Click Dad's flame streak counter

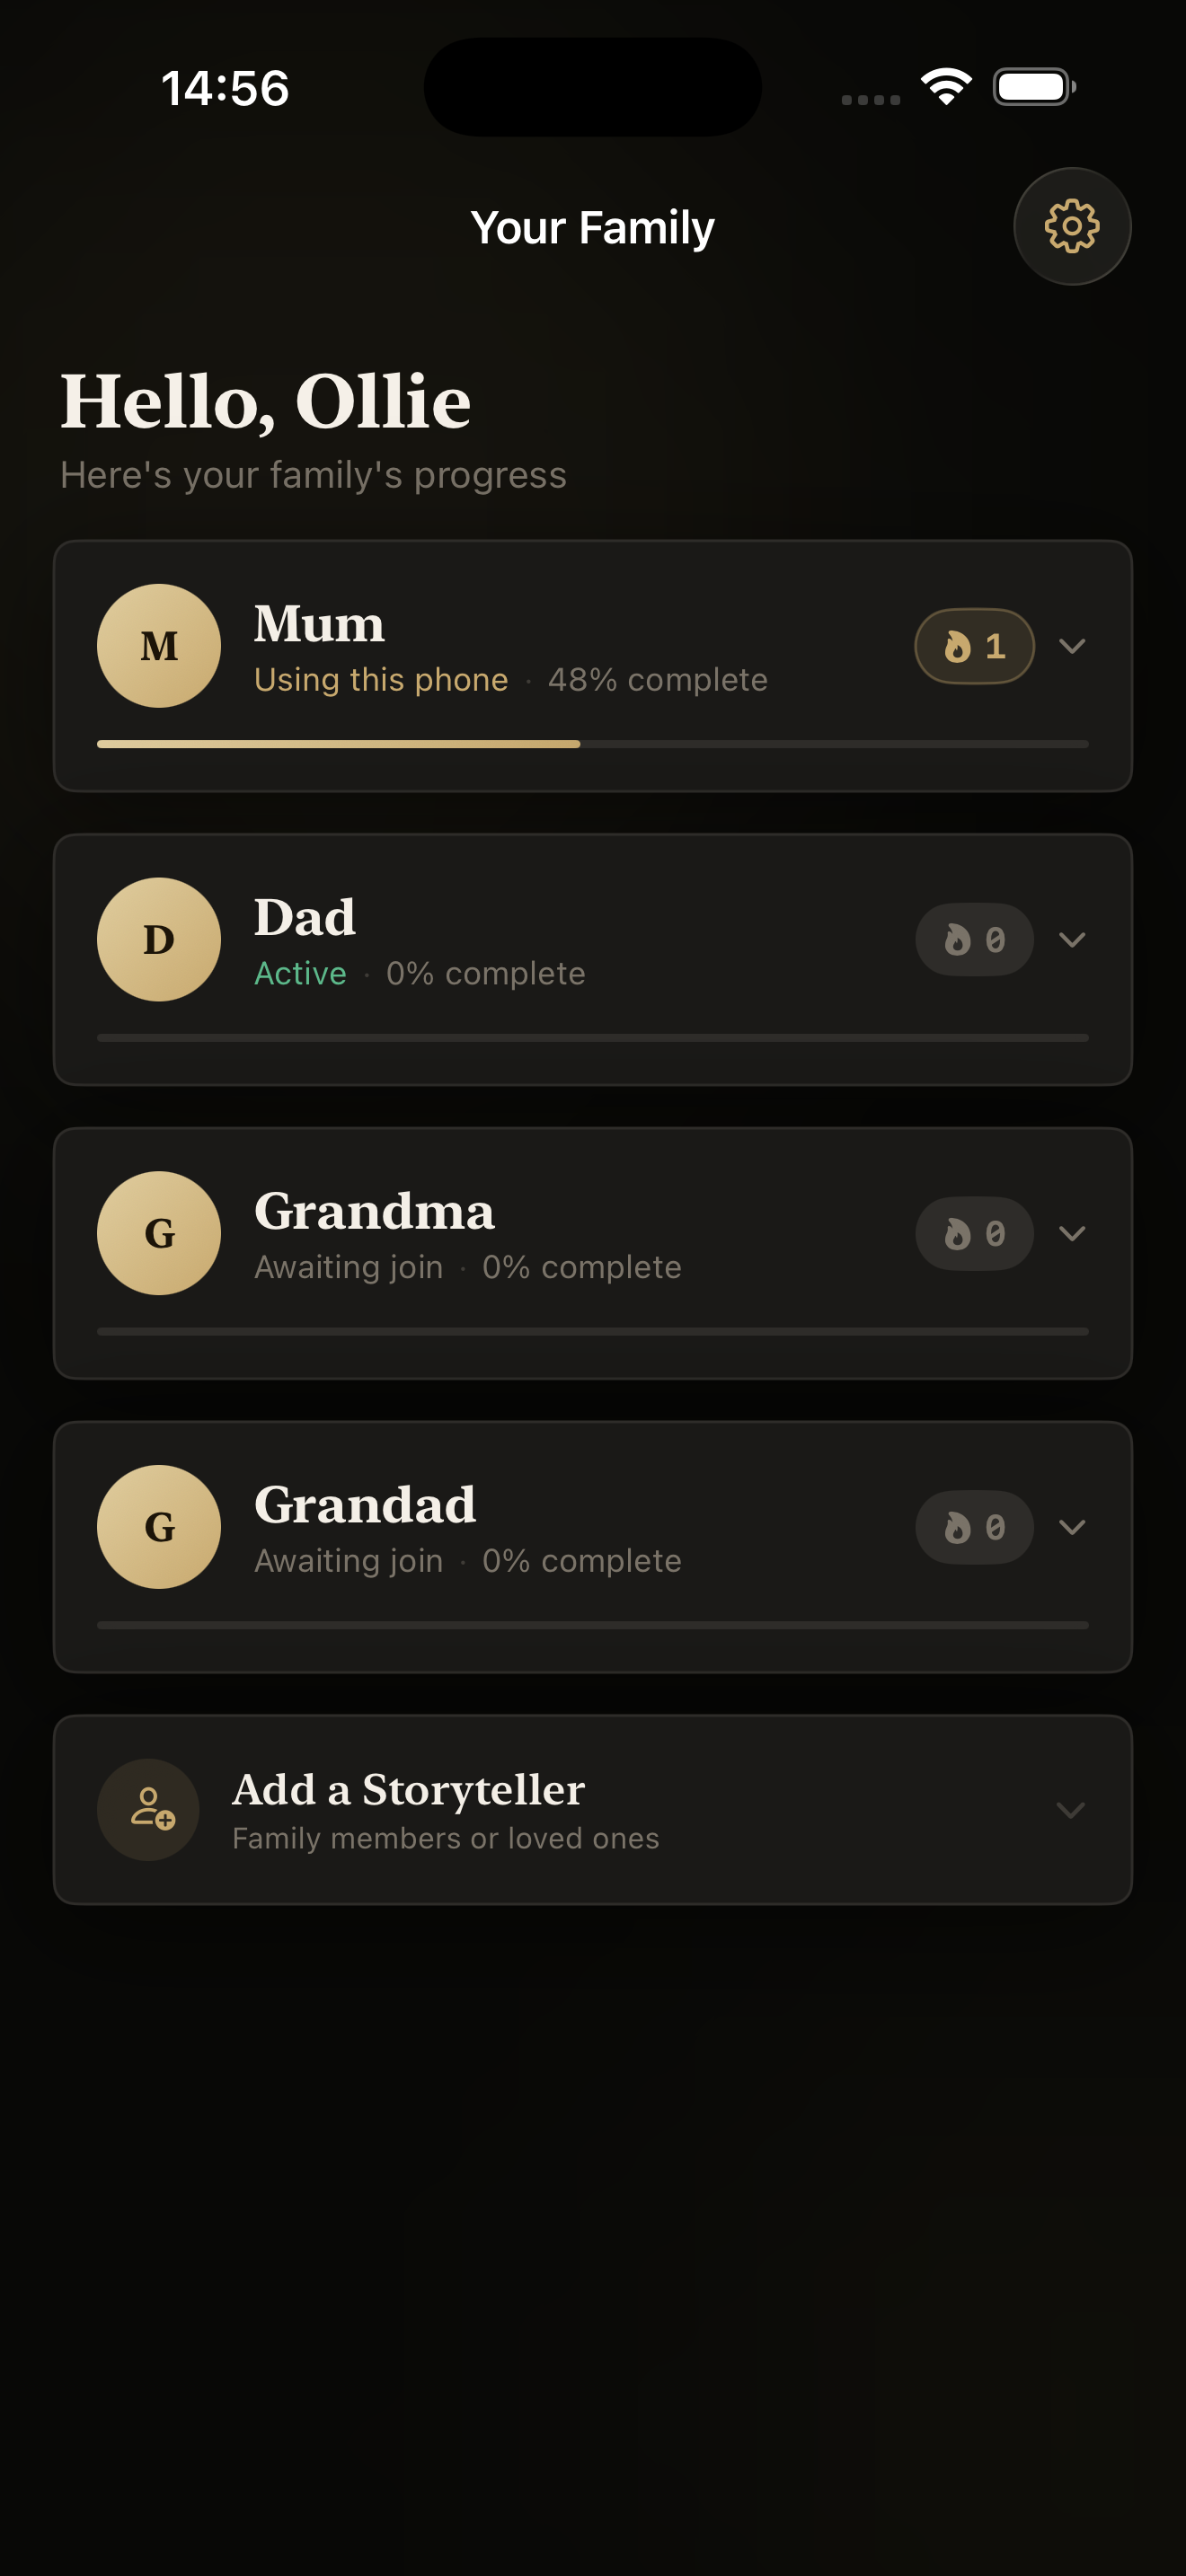coord(973,940)
